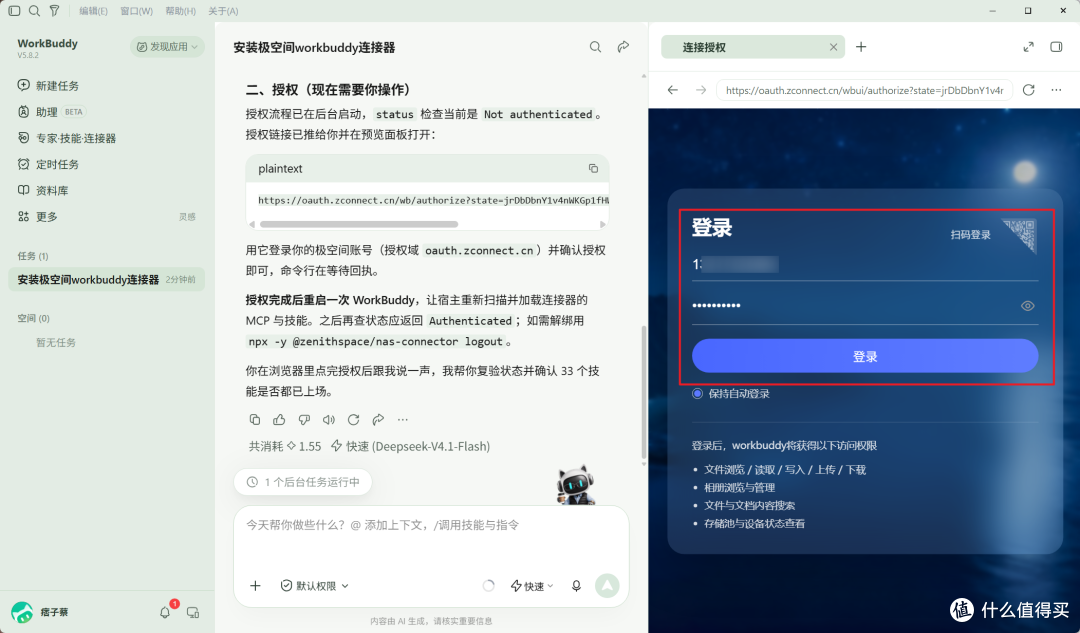Click the device icon beside the bell
Viewport: 1080px width, 633px height.
pos(193,612)
